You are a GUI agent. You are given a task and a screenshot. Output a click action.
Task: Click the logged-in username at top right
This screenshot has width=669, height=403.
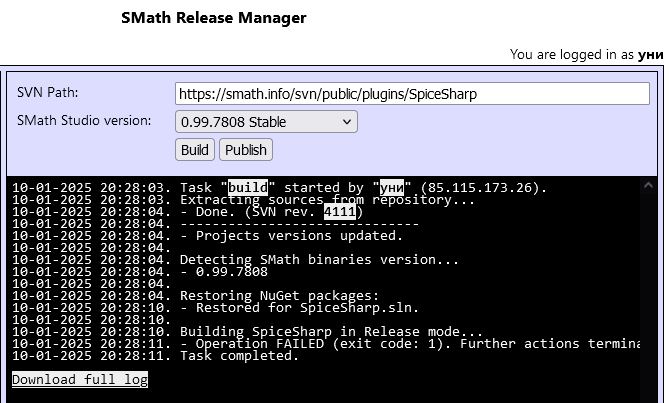(x=650, y=55)
